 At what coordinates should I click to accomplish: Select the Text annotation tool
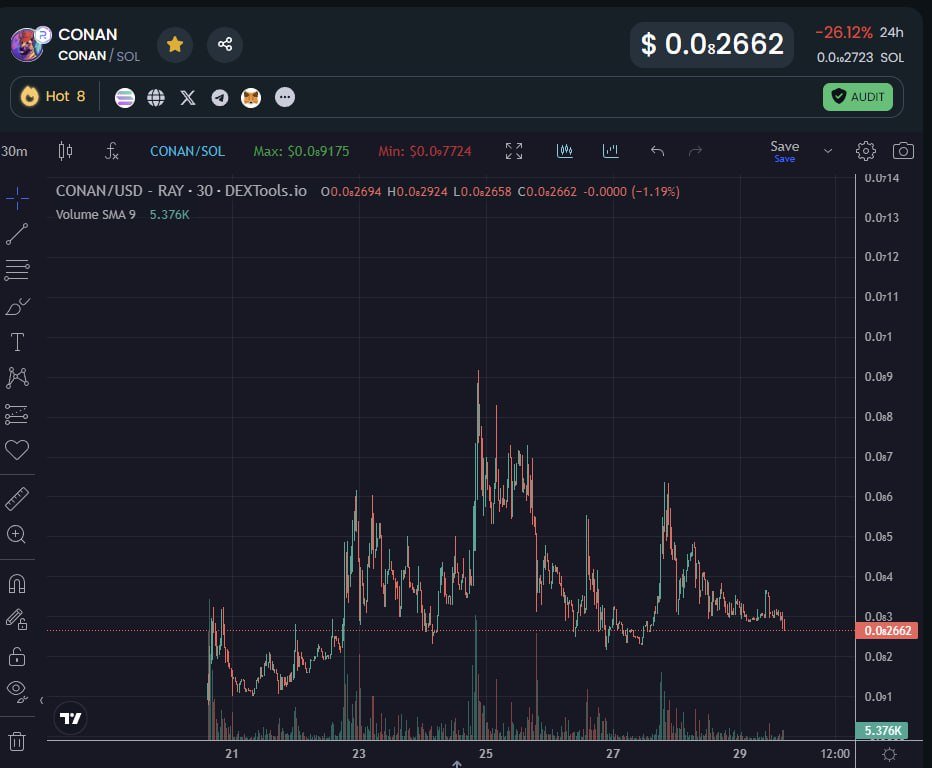click(17, 342)
